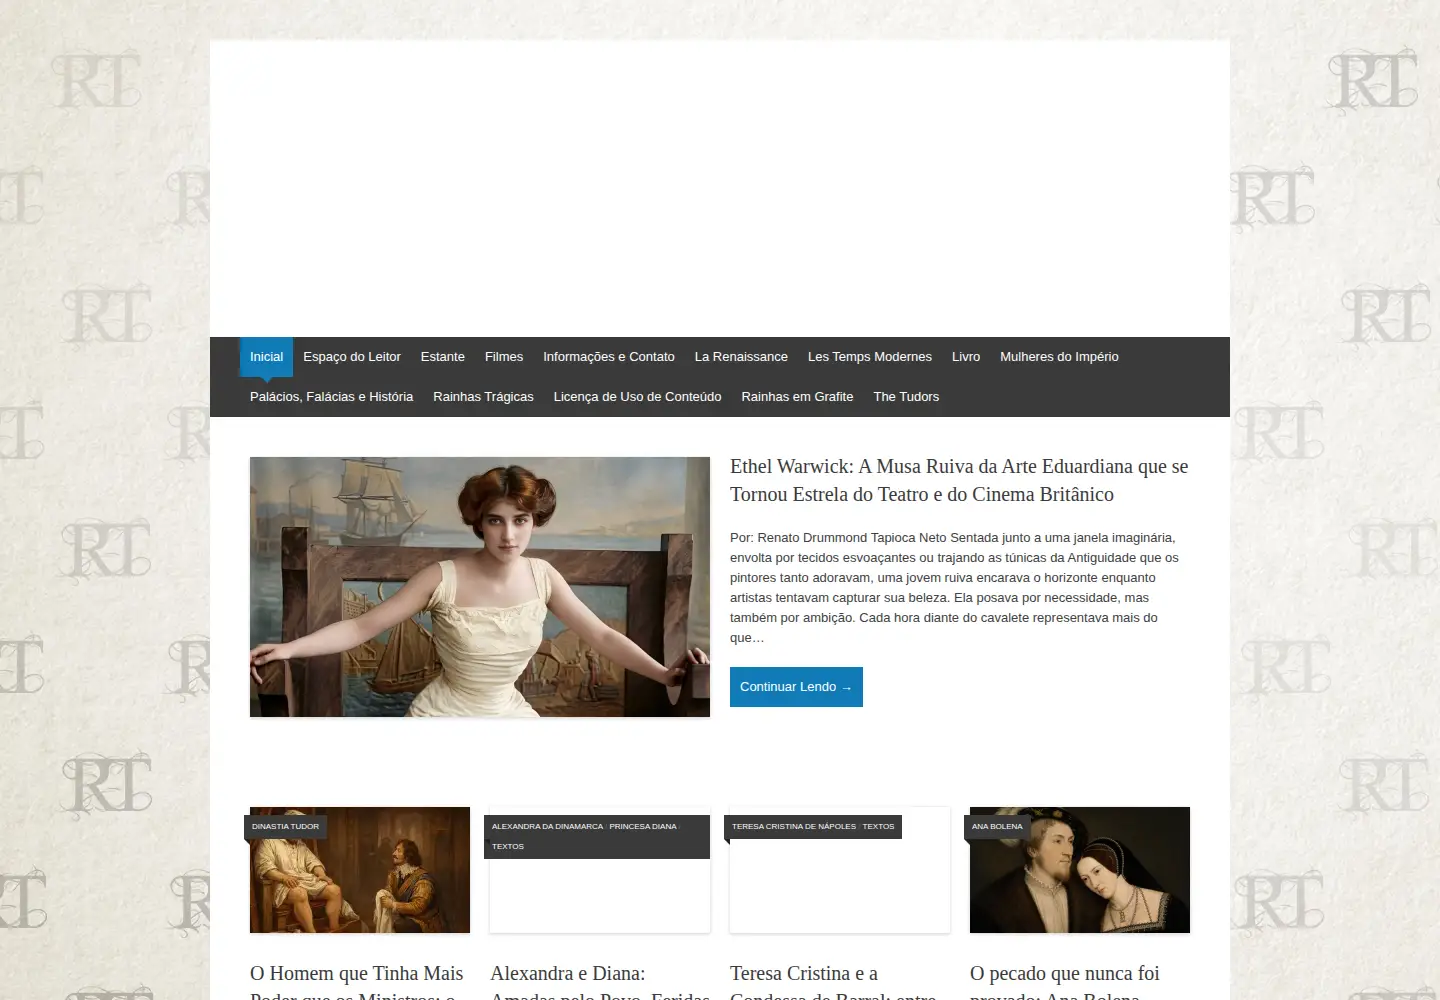The image size is (1440, 1000).
Task: Click the Continuar Lendo button
Action: 796,687
